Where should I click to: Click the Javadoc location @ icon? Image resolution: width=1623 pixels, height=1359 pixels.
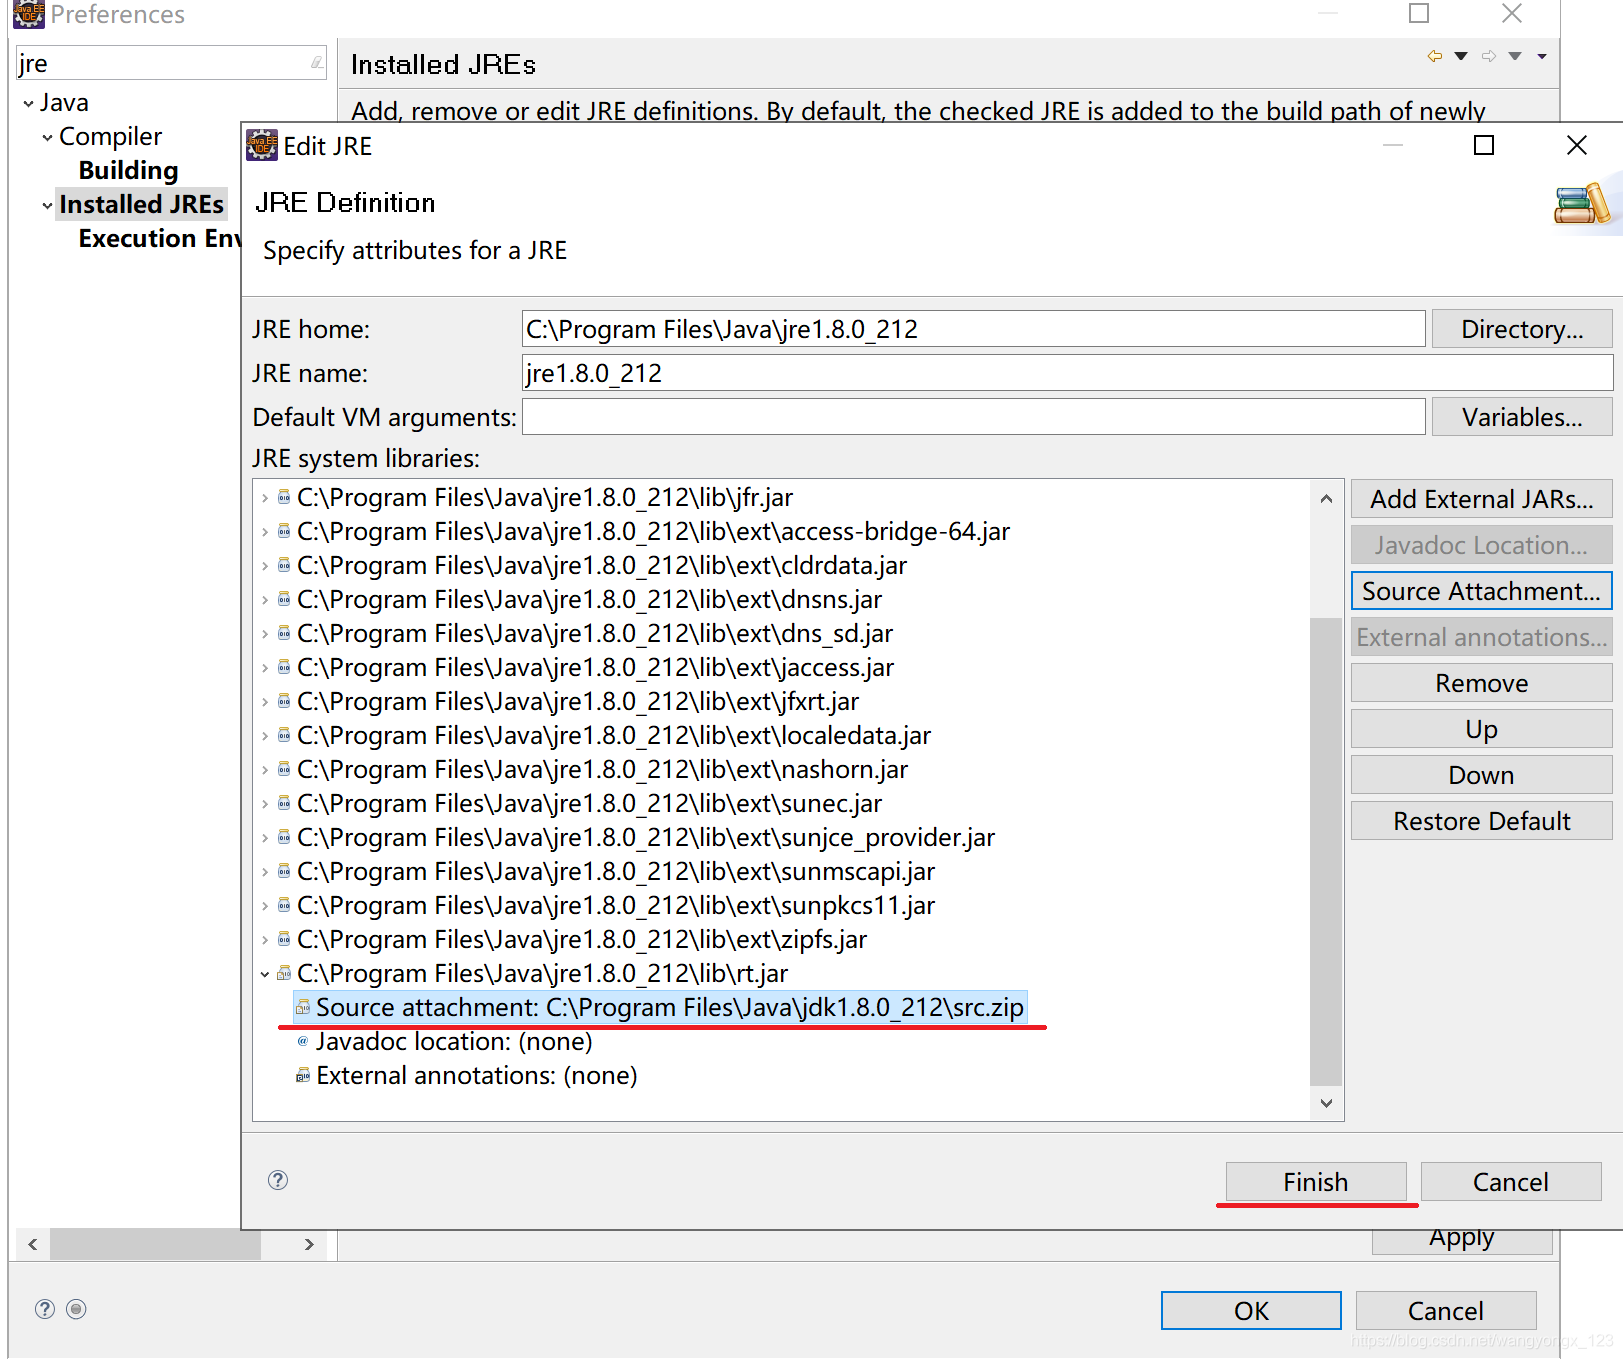[303, 1041]
